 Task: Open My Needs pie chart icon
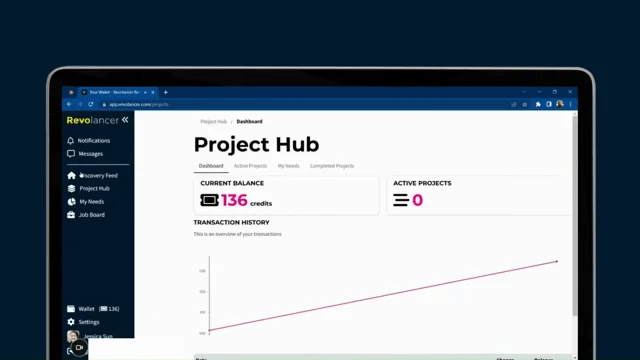(x=71, y=202)
